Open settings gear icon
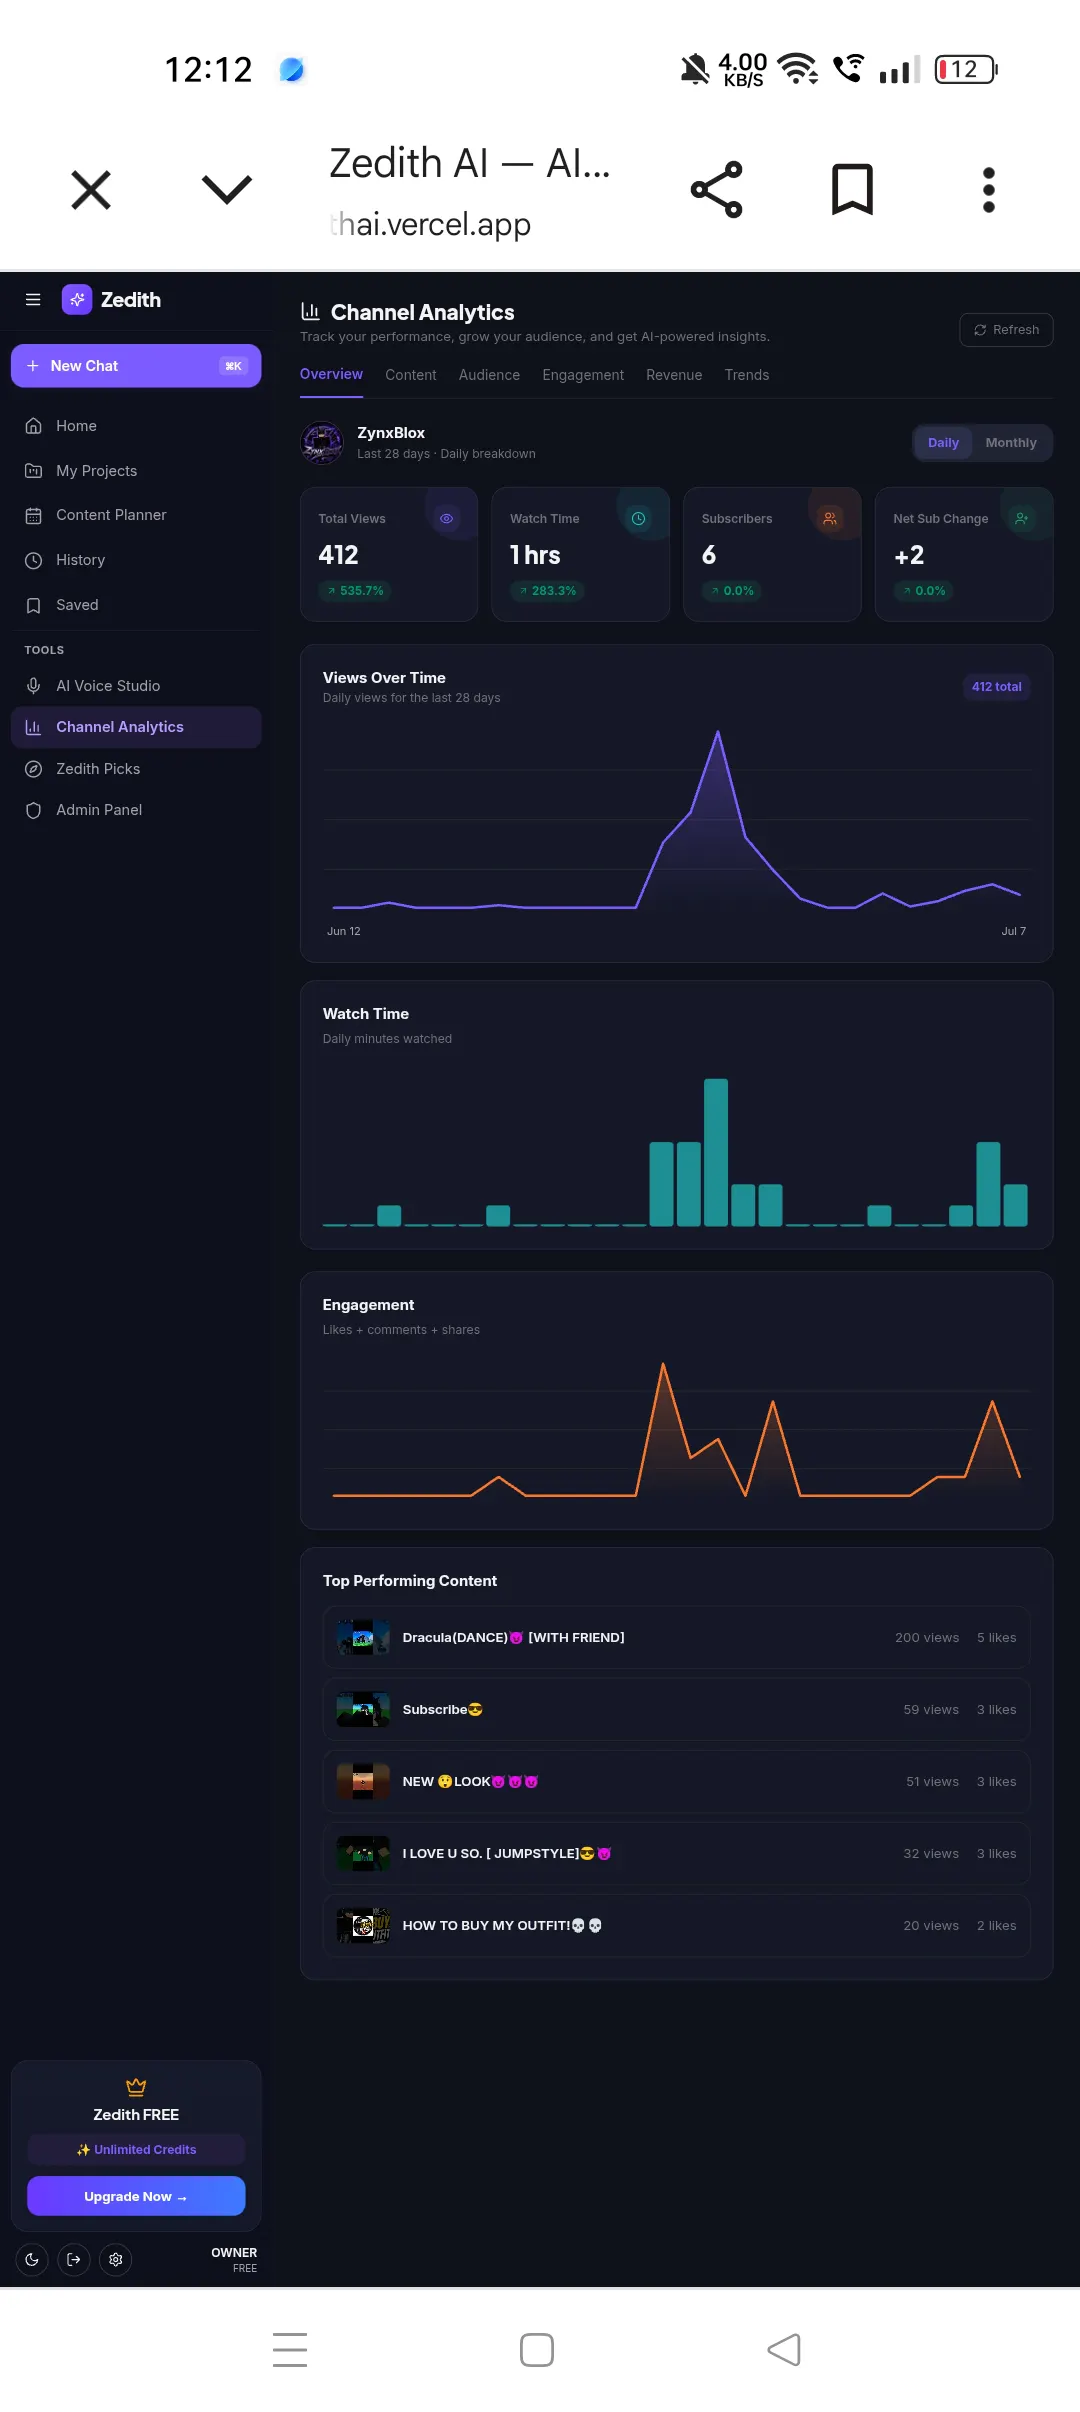This screenshot has width=1080, height=2412. point(116,2259)
